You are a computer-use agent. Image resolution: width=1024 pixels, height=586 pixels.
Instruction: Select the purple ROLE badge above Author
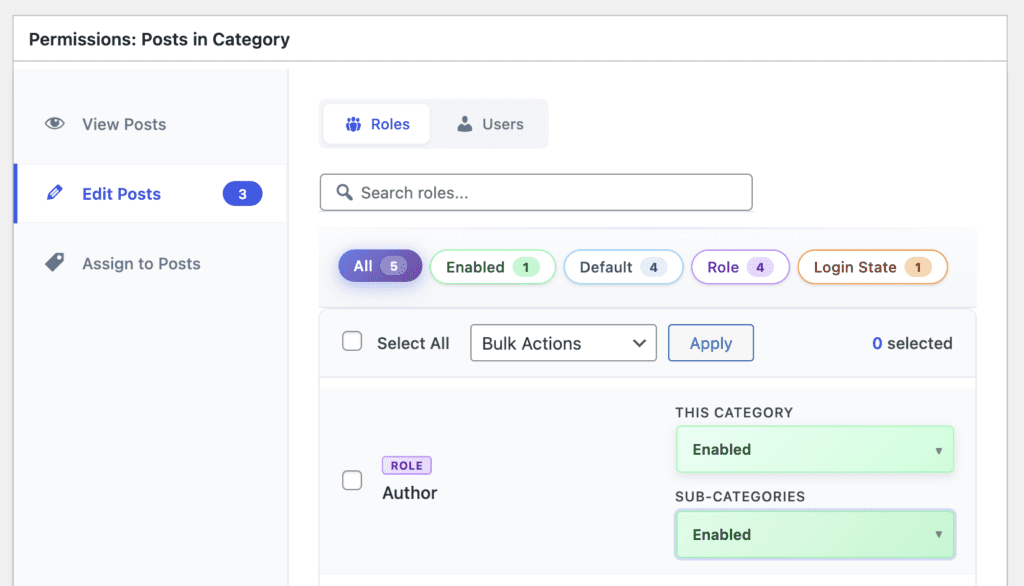(x=406, y=465)
